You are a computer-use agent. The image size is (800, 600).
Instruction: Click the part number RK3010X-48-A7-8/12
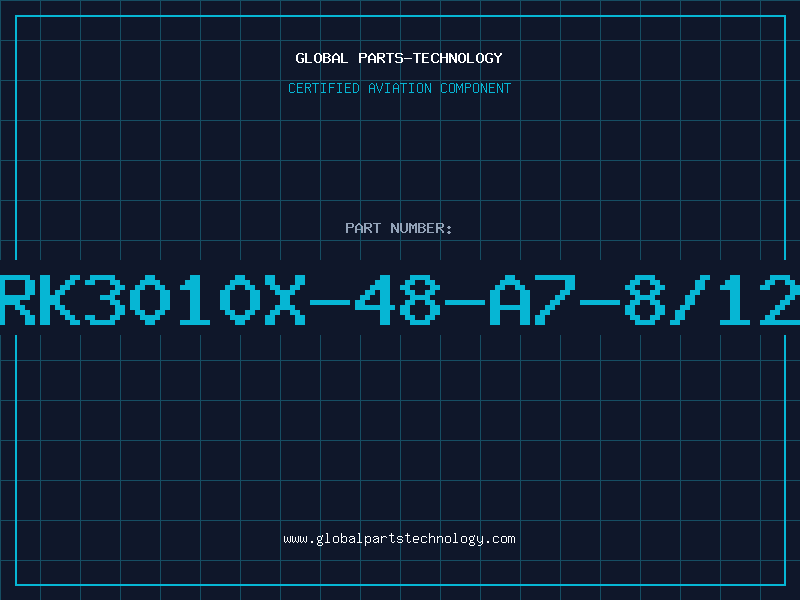click(400, 299)
